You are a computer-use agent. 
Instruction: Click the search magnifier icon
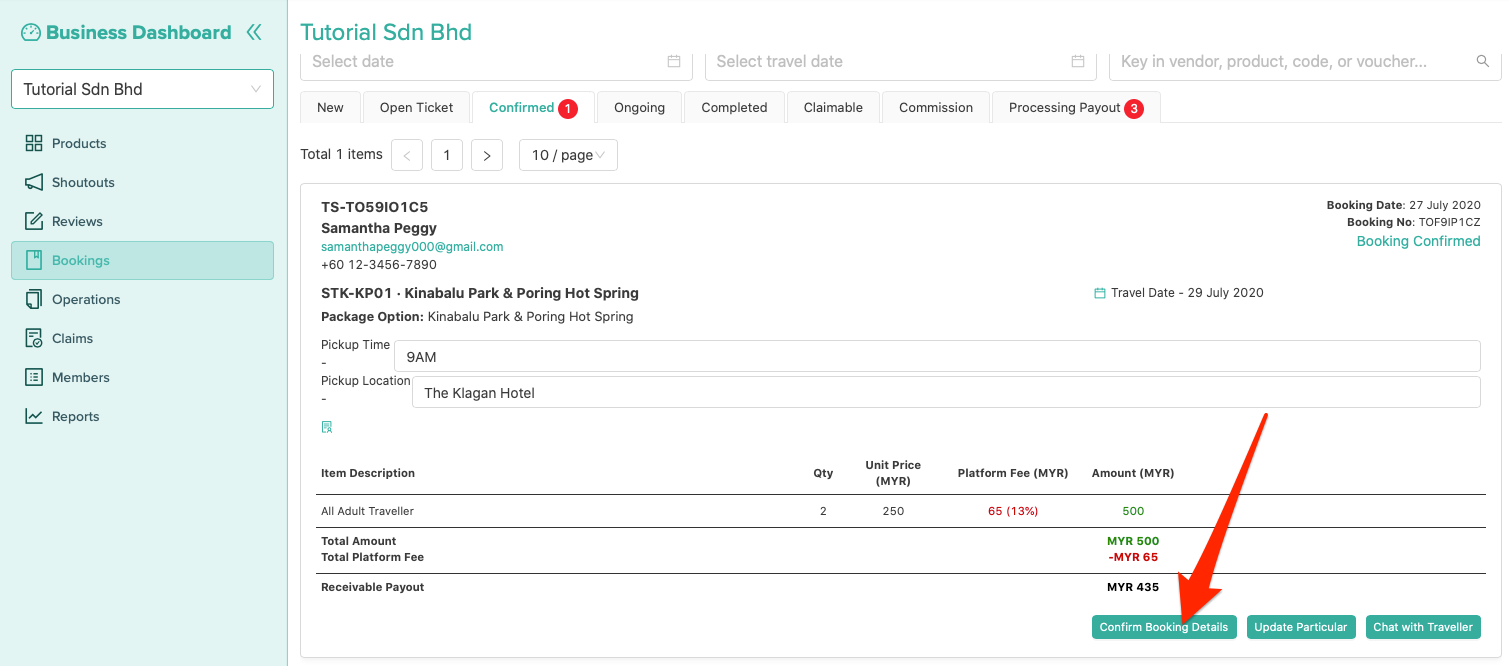[x=1483, y=61]
